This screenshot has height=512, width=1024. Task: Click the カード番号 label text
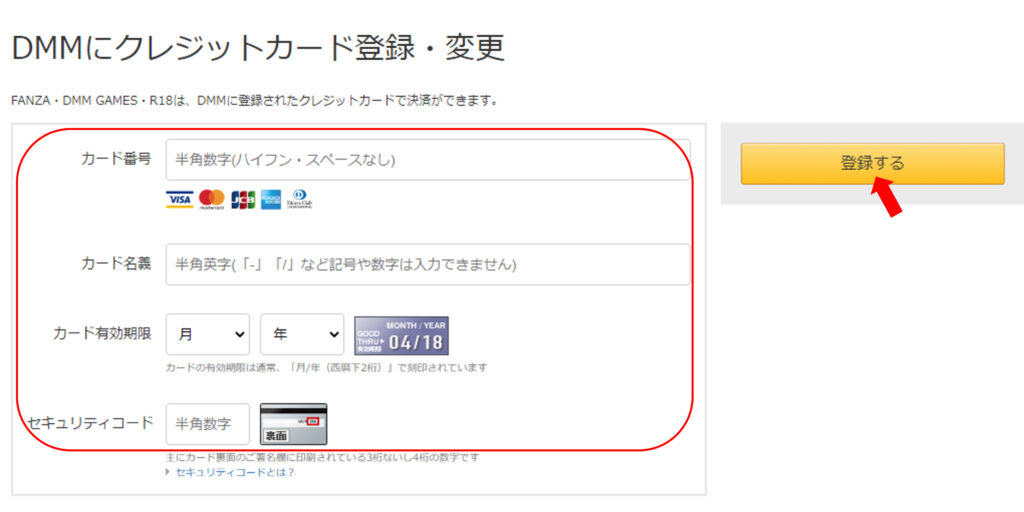click(116, 159)
